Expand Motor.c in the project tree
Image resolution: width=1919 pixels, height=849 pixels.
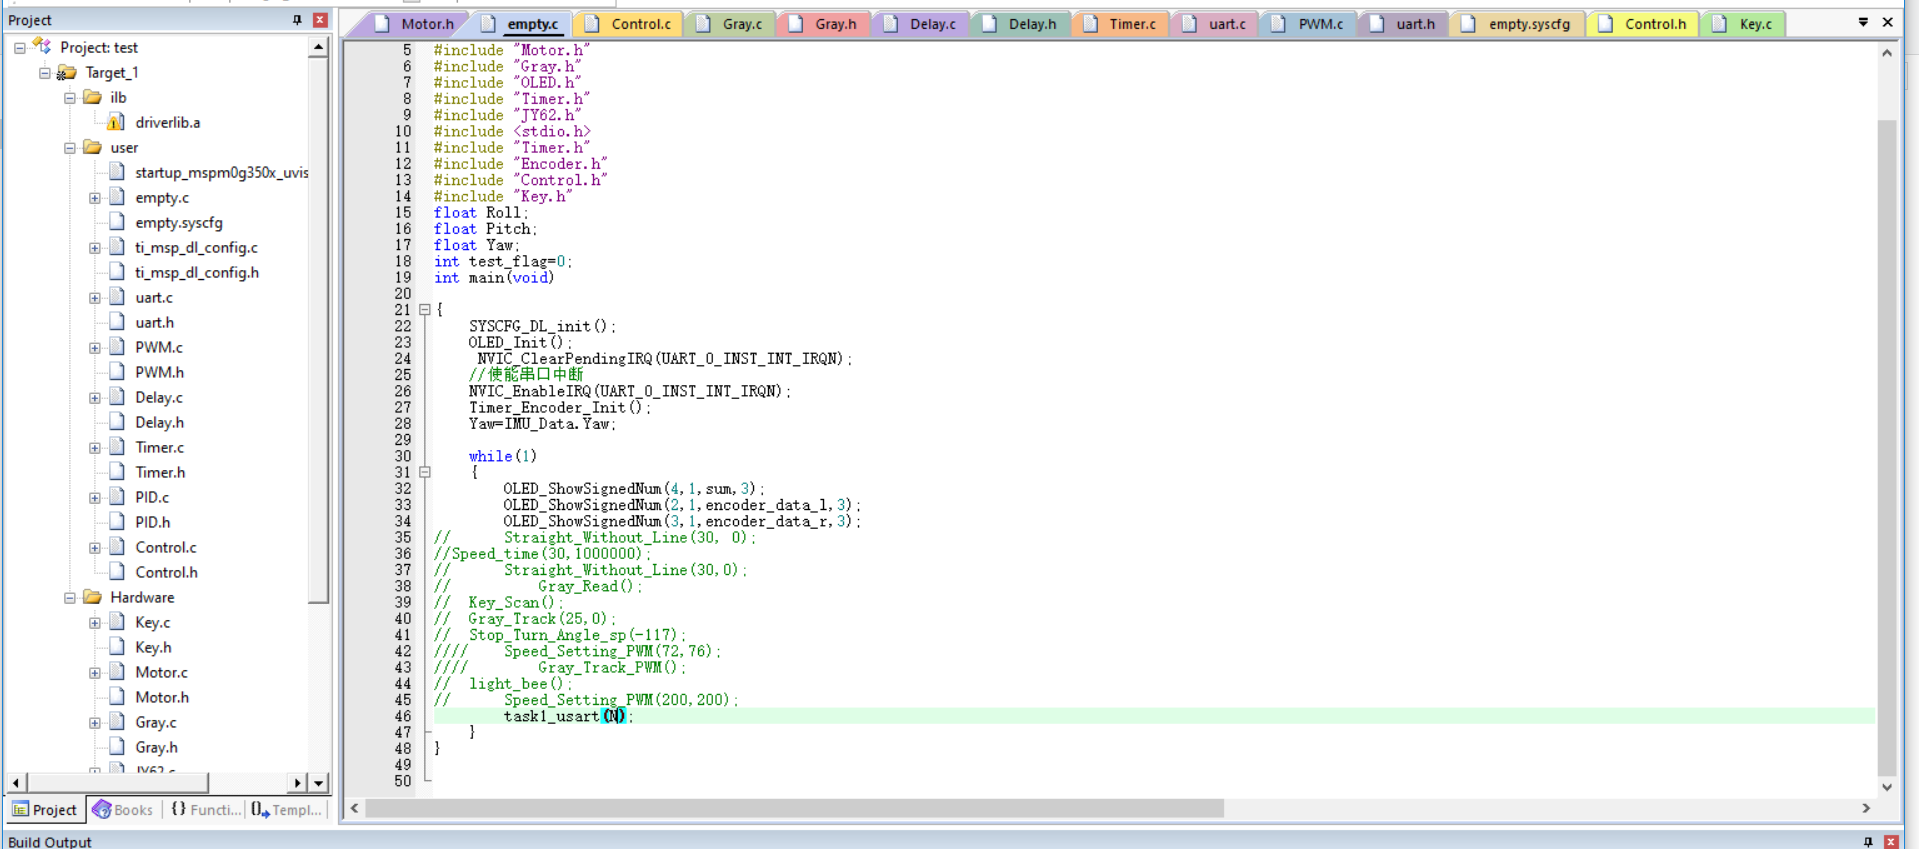pyautogui.click(x=95, y=673)
